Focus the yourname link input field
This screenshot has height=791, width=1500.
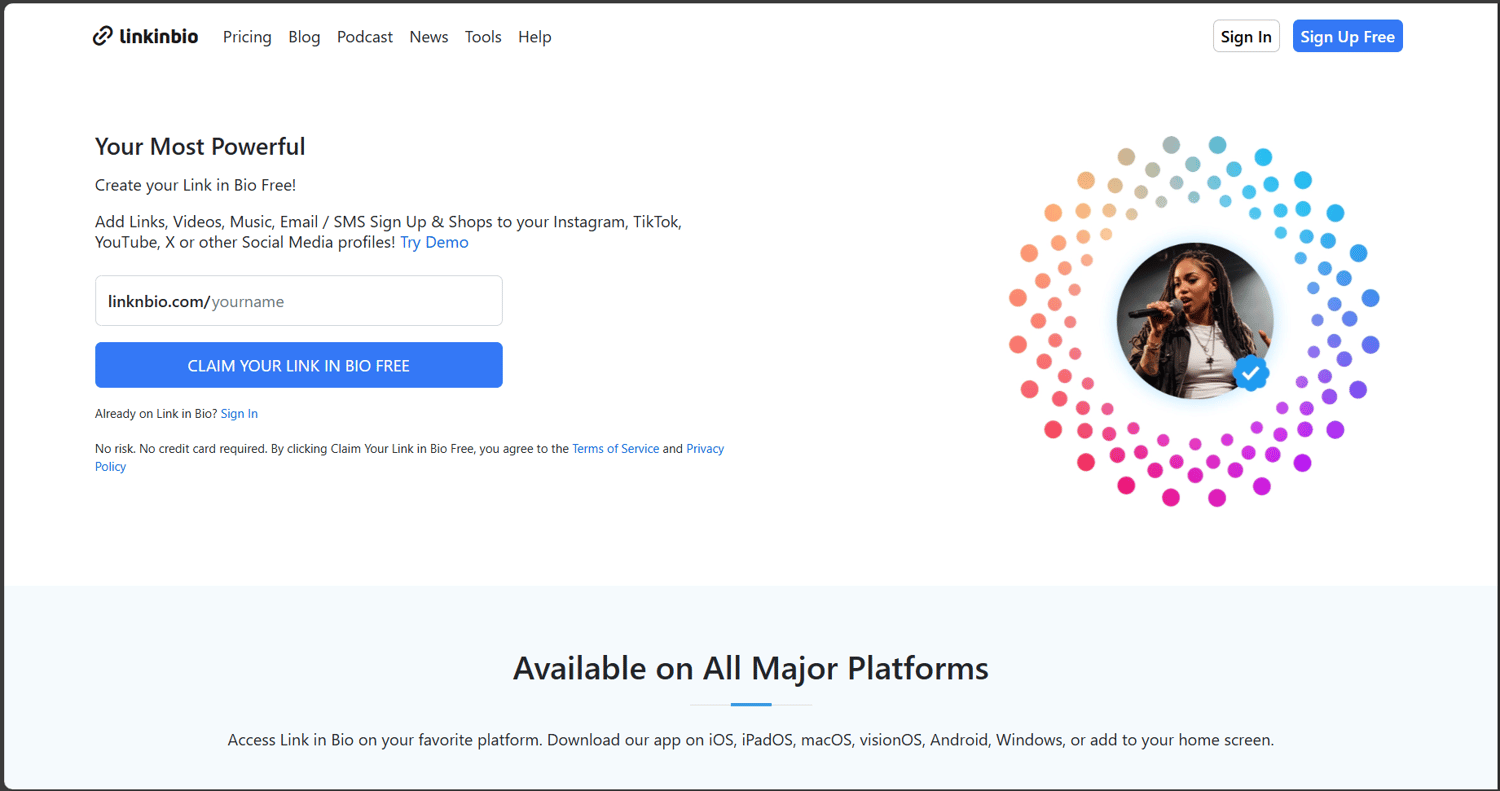(x=350, y=301)
